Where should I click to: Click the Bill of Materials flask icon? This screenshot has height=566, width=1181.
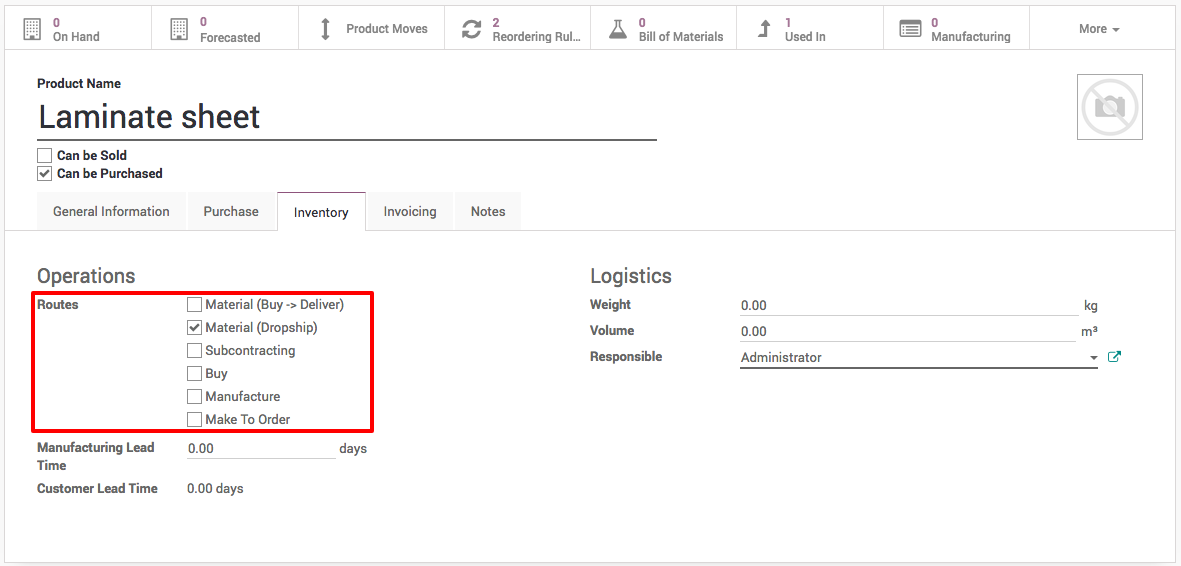[618, 29]
